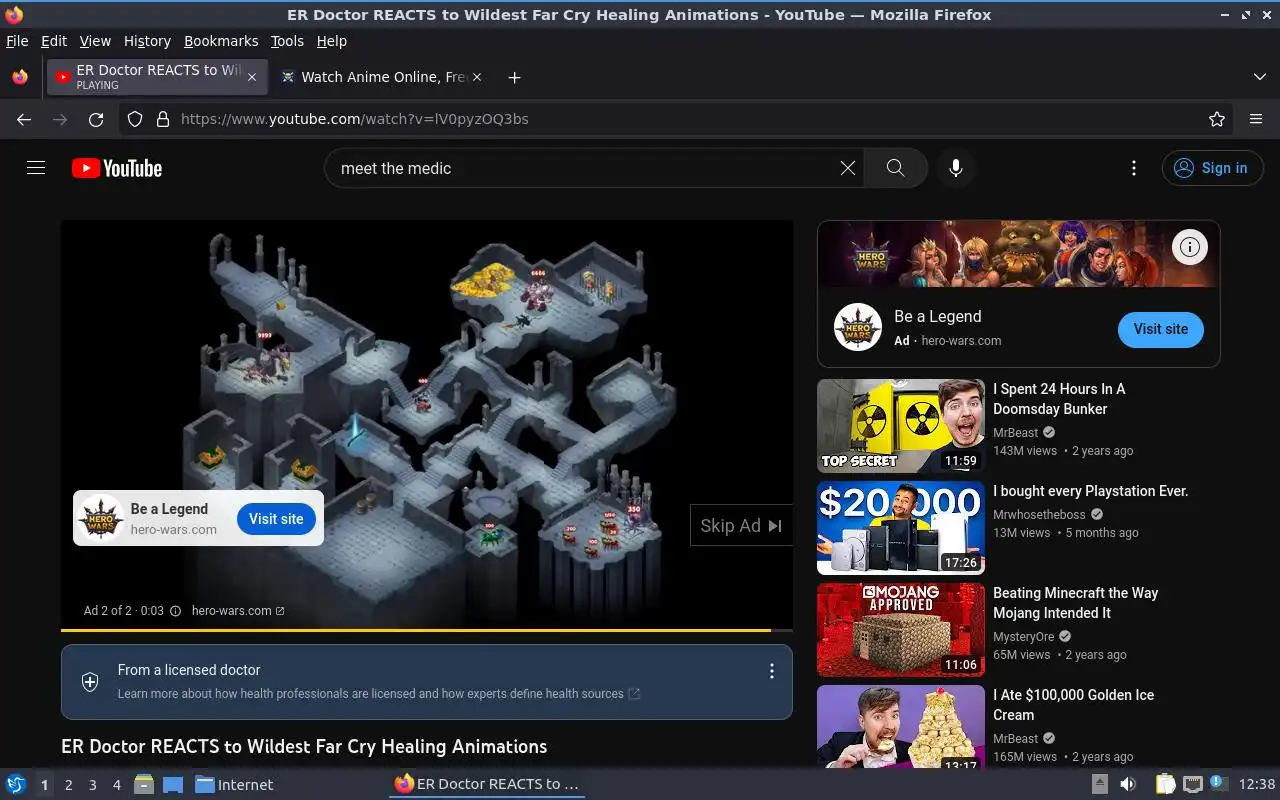The height and width of the screenshot is (800, 1280).
Task: Bookmark this page with star icon
Action: [x=1217, y=119]
